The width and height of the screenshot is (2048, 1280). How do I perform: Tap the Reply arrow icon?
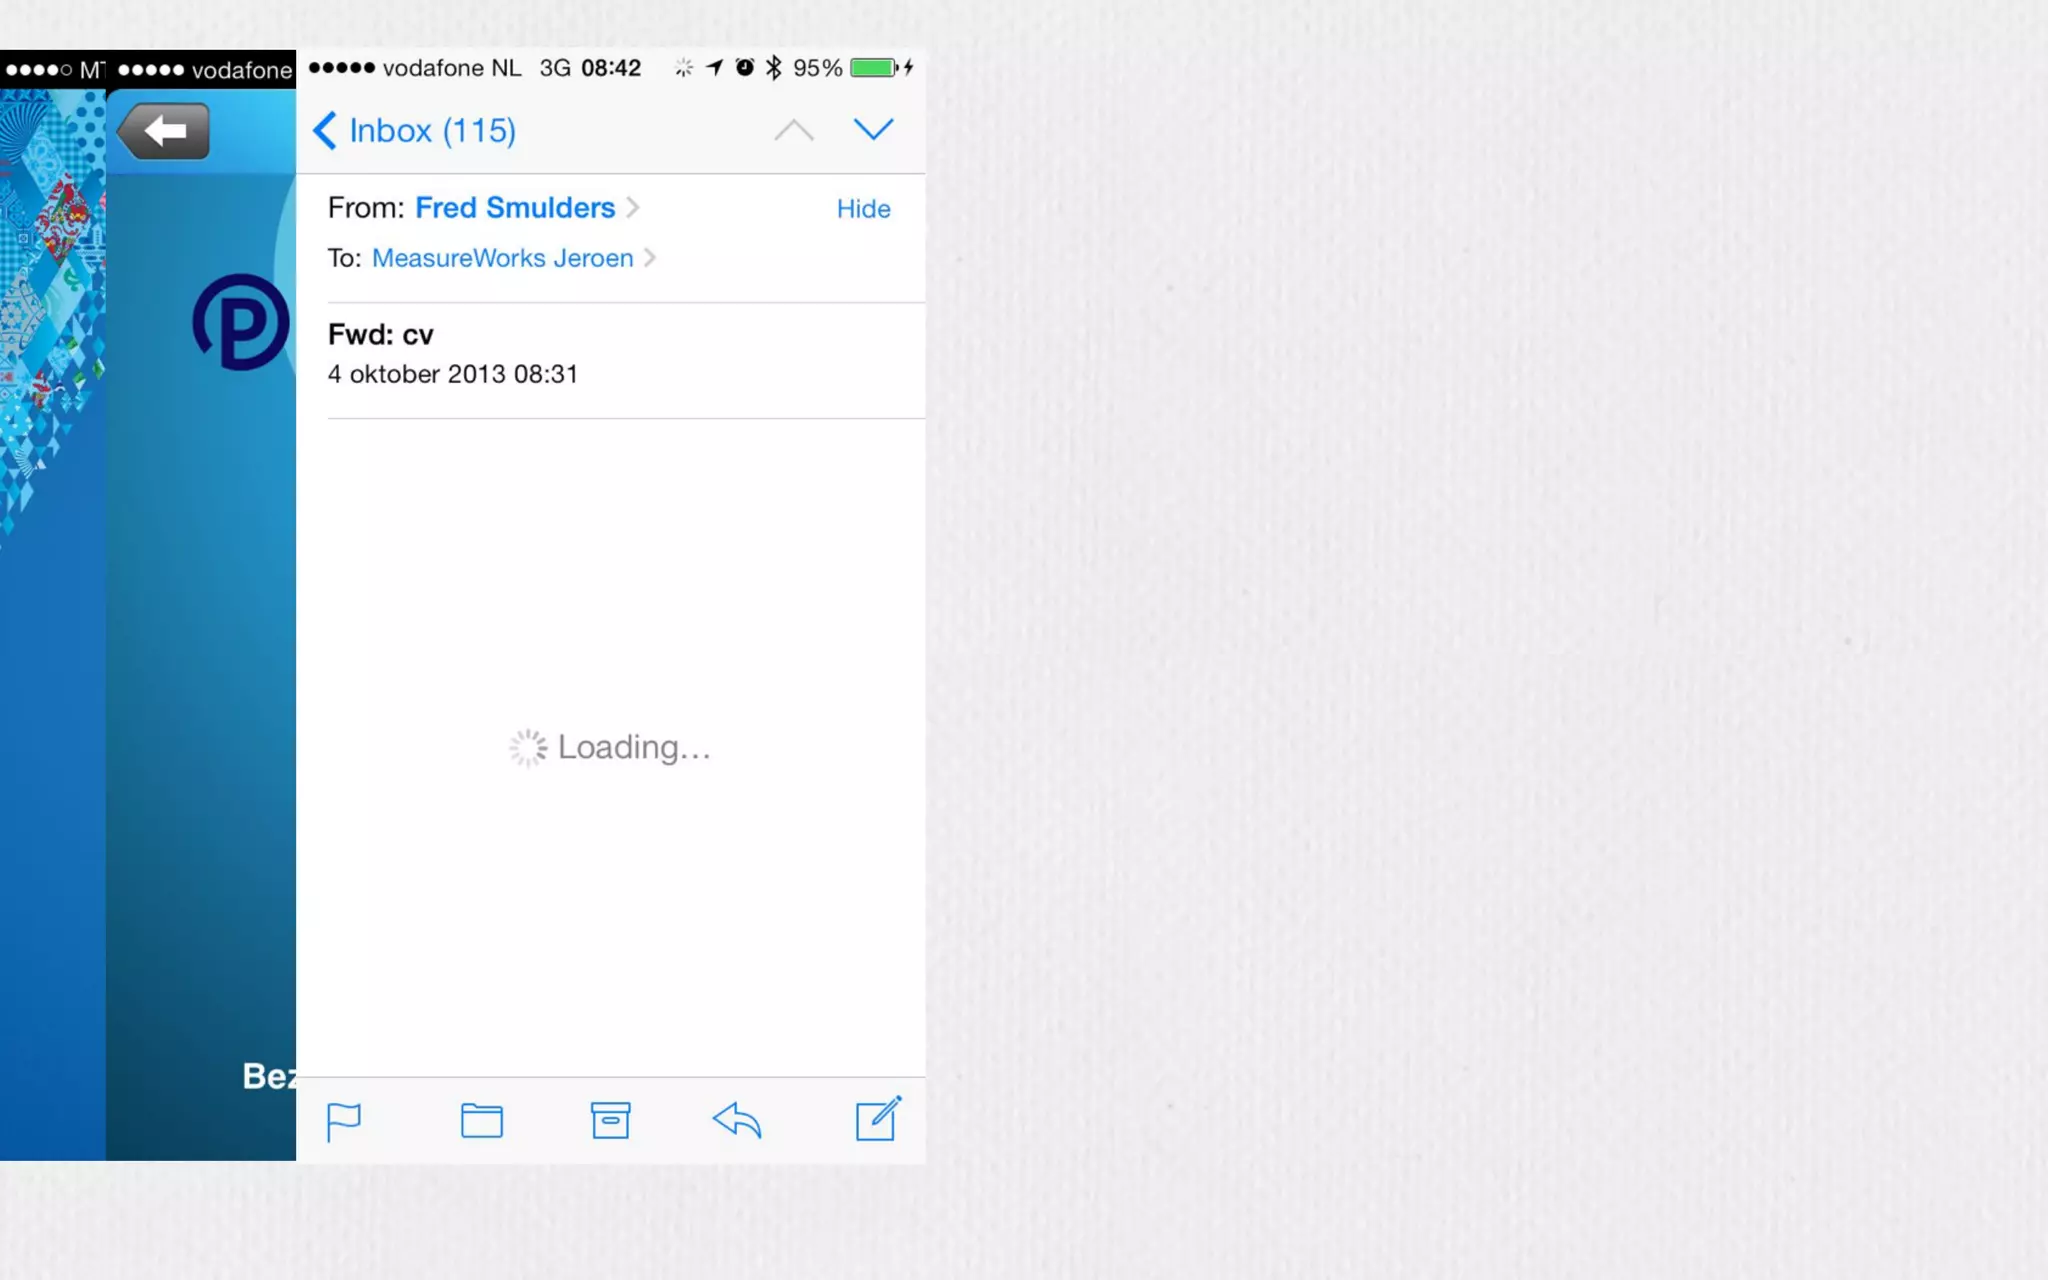tap(737, 1121)
